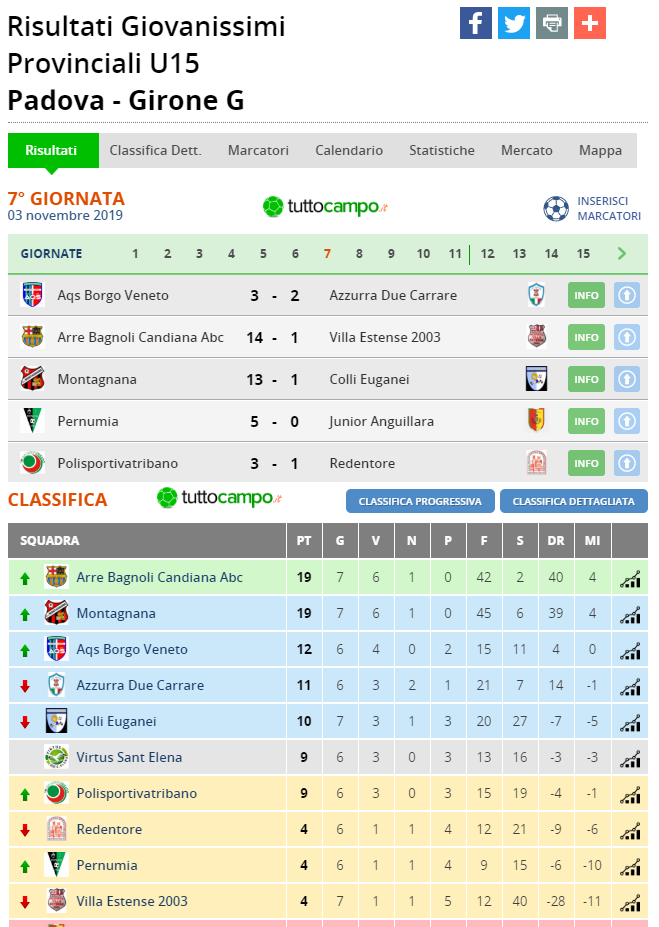Click upload arrow icon for Montagnana match
This screenshot has width=659, height=927.
point(627,380)
